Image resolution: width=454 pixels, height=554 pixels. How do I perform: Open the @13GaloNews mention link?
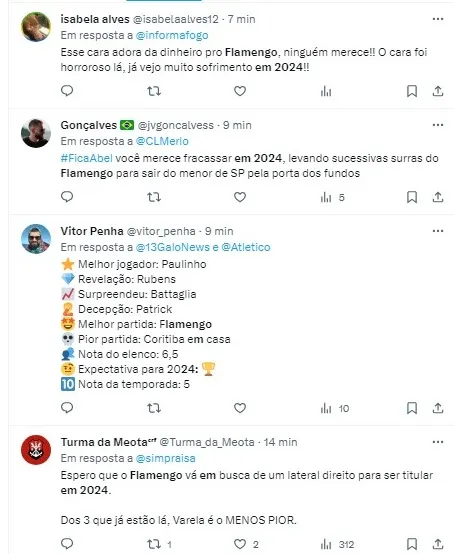click(x=173, y=247)
